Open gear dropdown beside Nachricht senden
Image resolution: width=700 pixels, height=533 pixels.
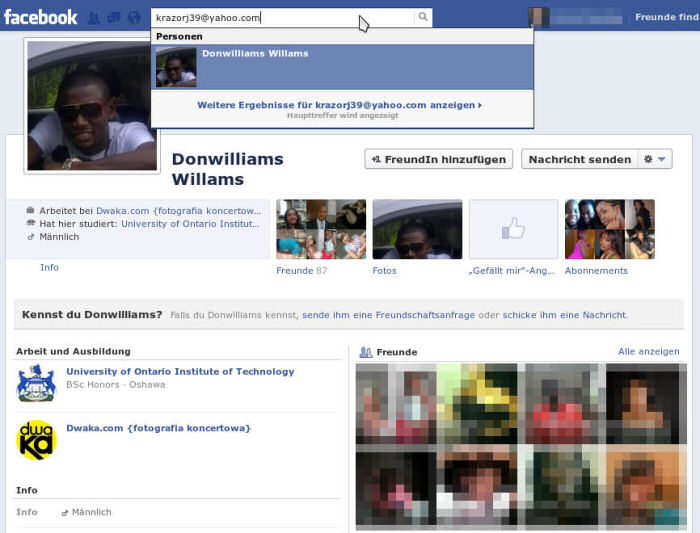click(655, 159)
